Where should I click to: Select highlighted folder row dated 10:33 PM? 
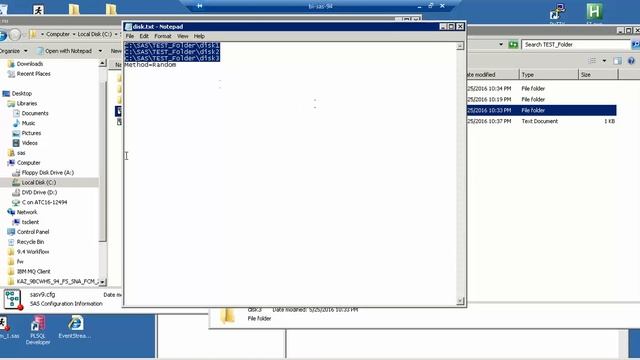(x=542, y=110)
